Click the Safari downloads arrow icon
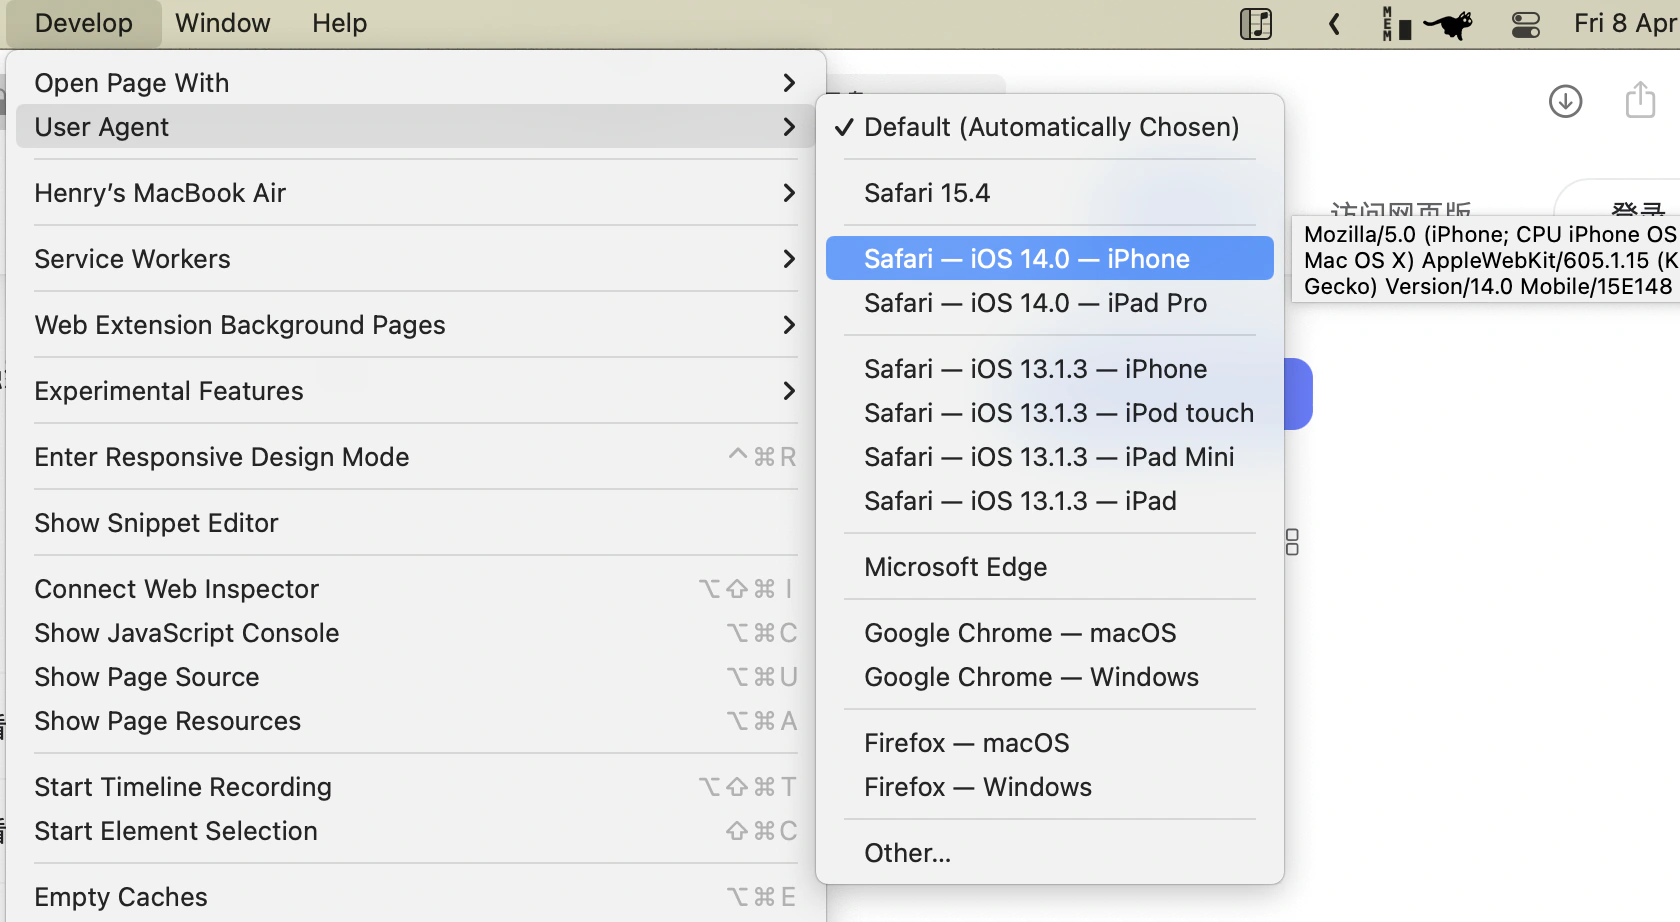Viewport: 1680px width, 922px height. coord(1565,101)
